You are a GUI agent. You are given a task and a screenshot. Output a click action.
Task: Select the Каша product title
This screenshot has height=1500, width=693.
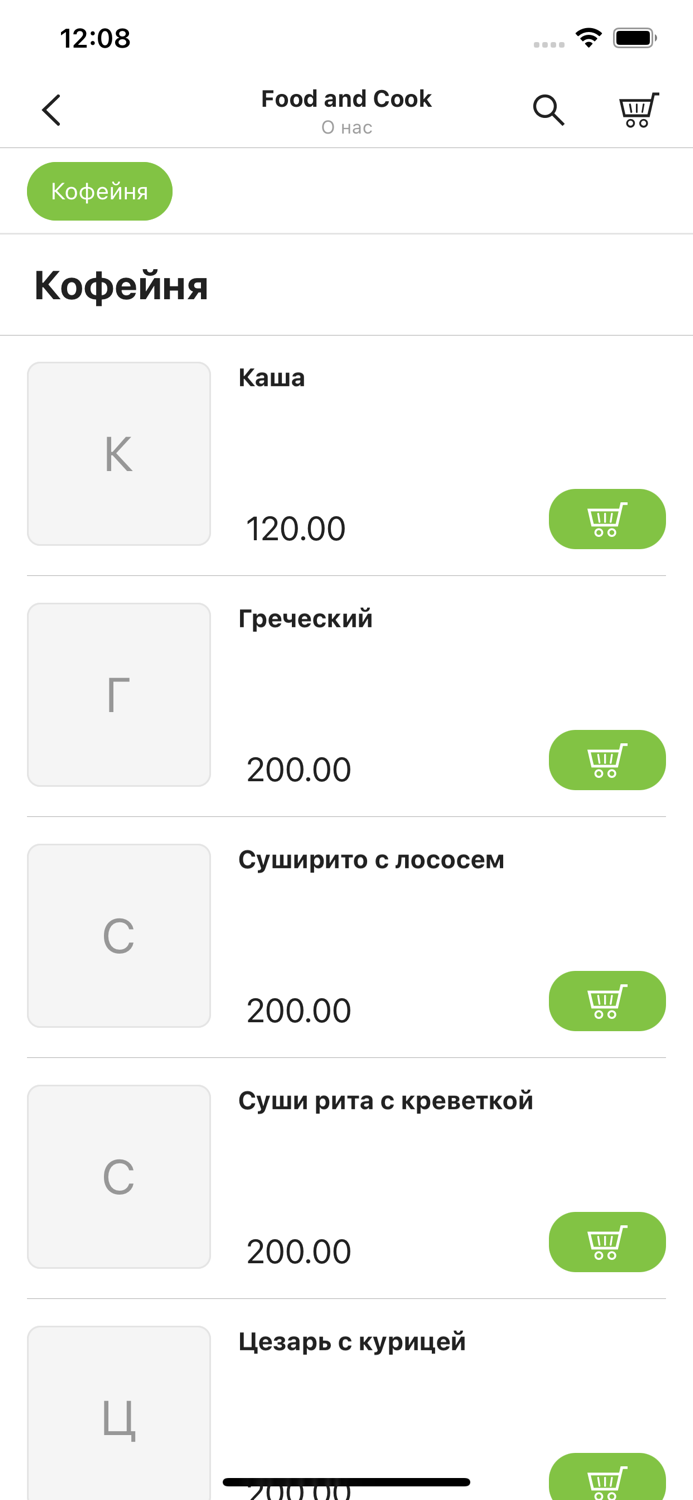tap(271, 378)
